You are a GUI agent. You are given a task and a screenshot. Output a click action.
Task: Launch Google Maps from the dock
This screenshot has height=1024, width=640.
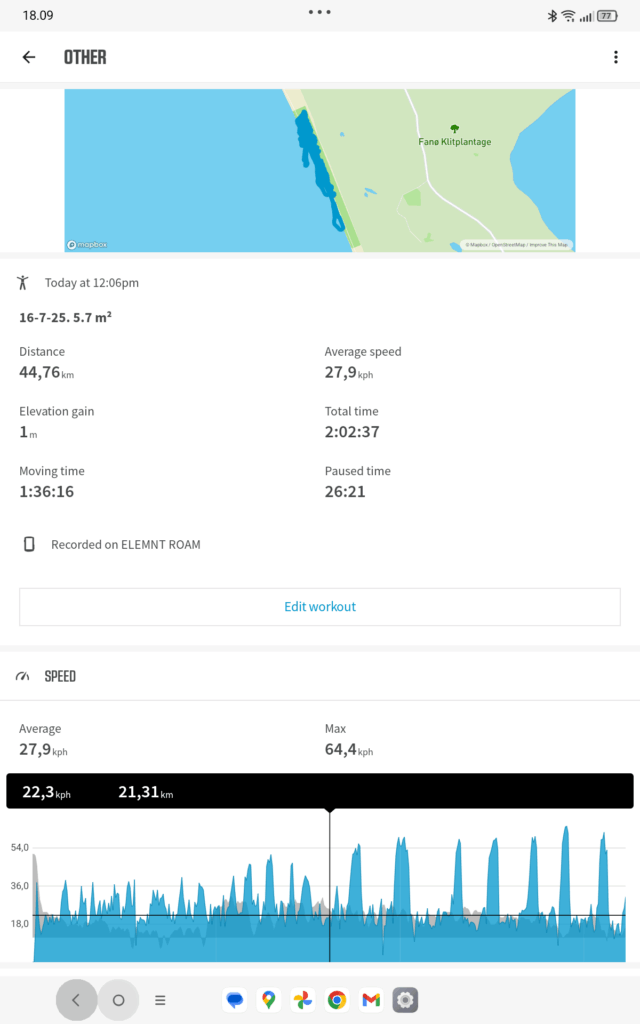click(268, 1000)
